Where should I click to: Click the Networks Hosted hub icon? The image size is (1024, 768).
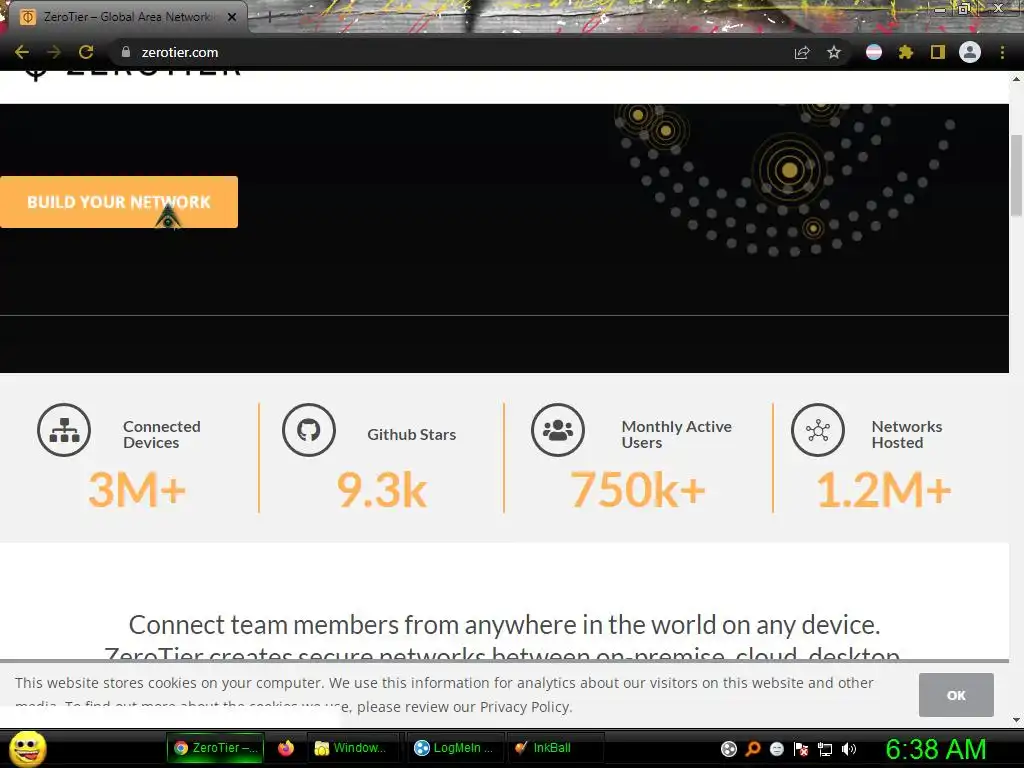818,430
